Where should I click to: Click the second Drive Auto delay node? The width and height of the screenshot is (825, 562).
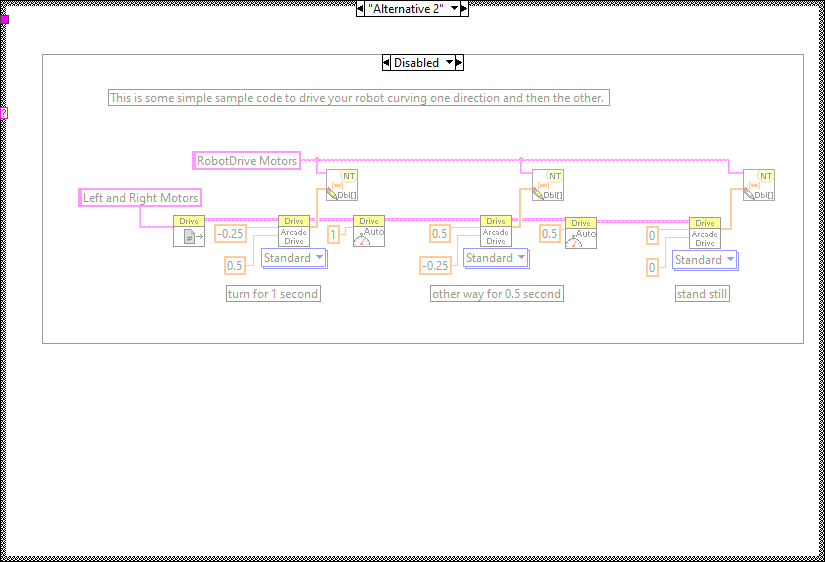pos(581,233)
